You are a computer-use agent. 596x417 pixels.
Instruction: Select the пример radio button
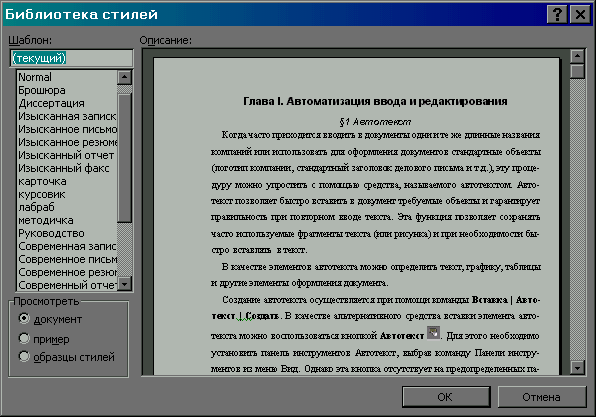pyautogui.click(x=24, y=338)
